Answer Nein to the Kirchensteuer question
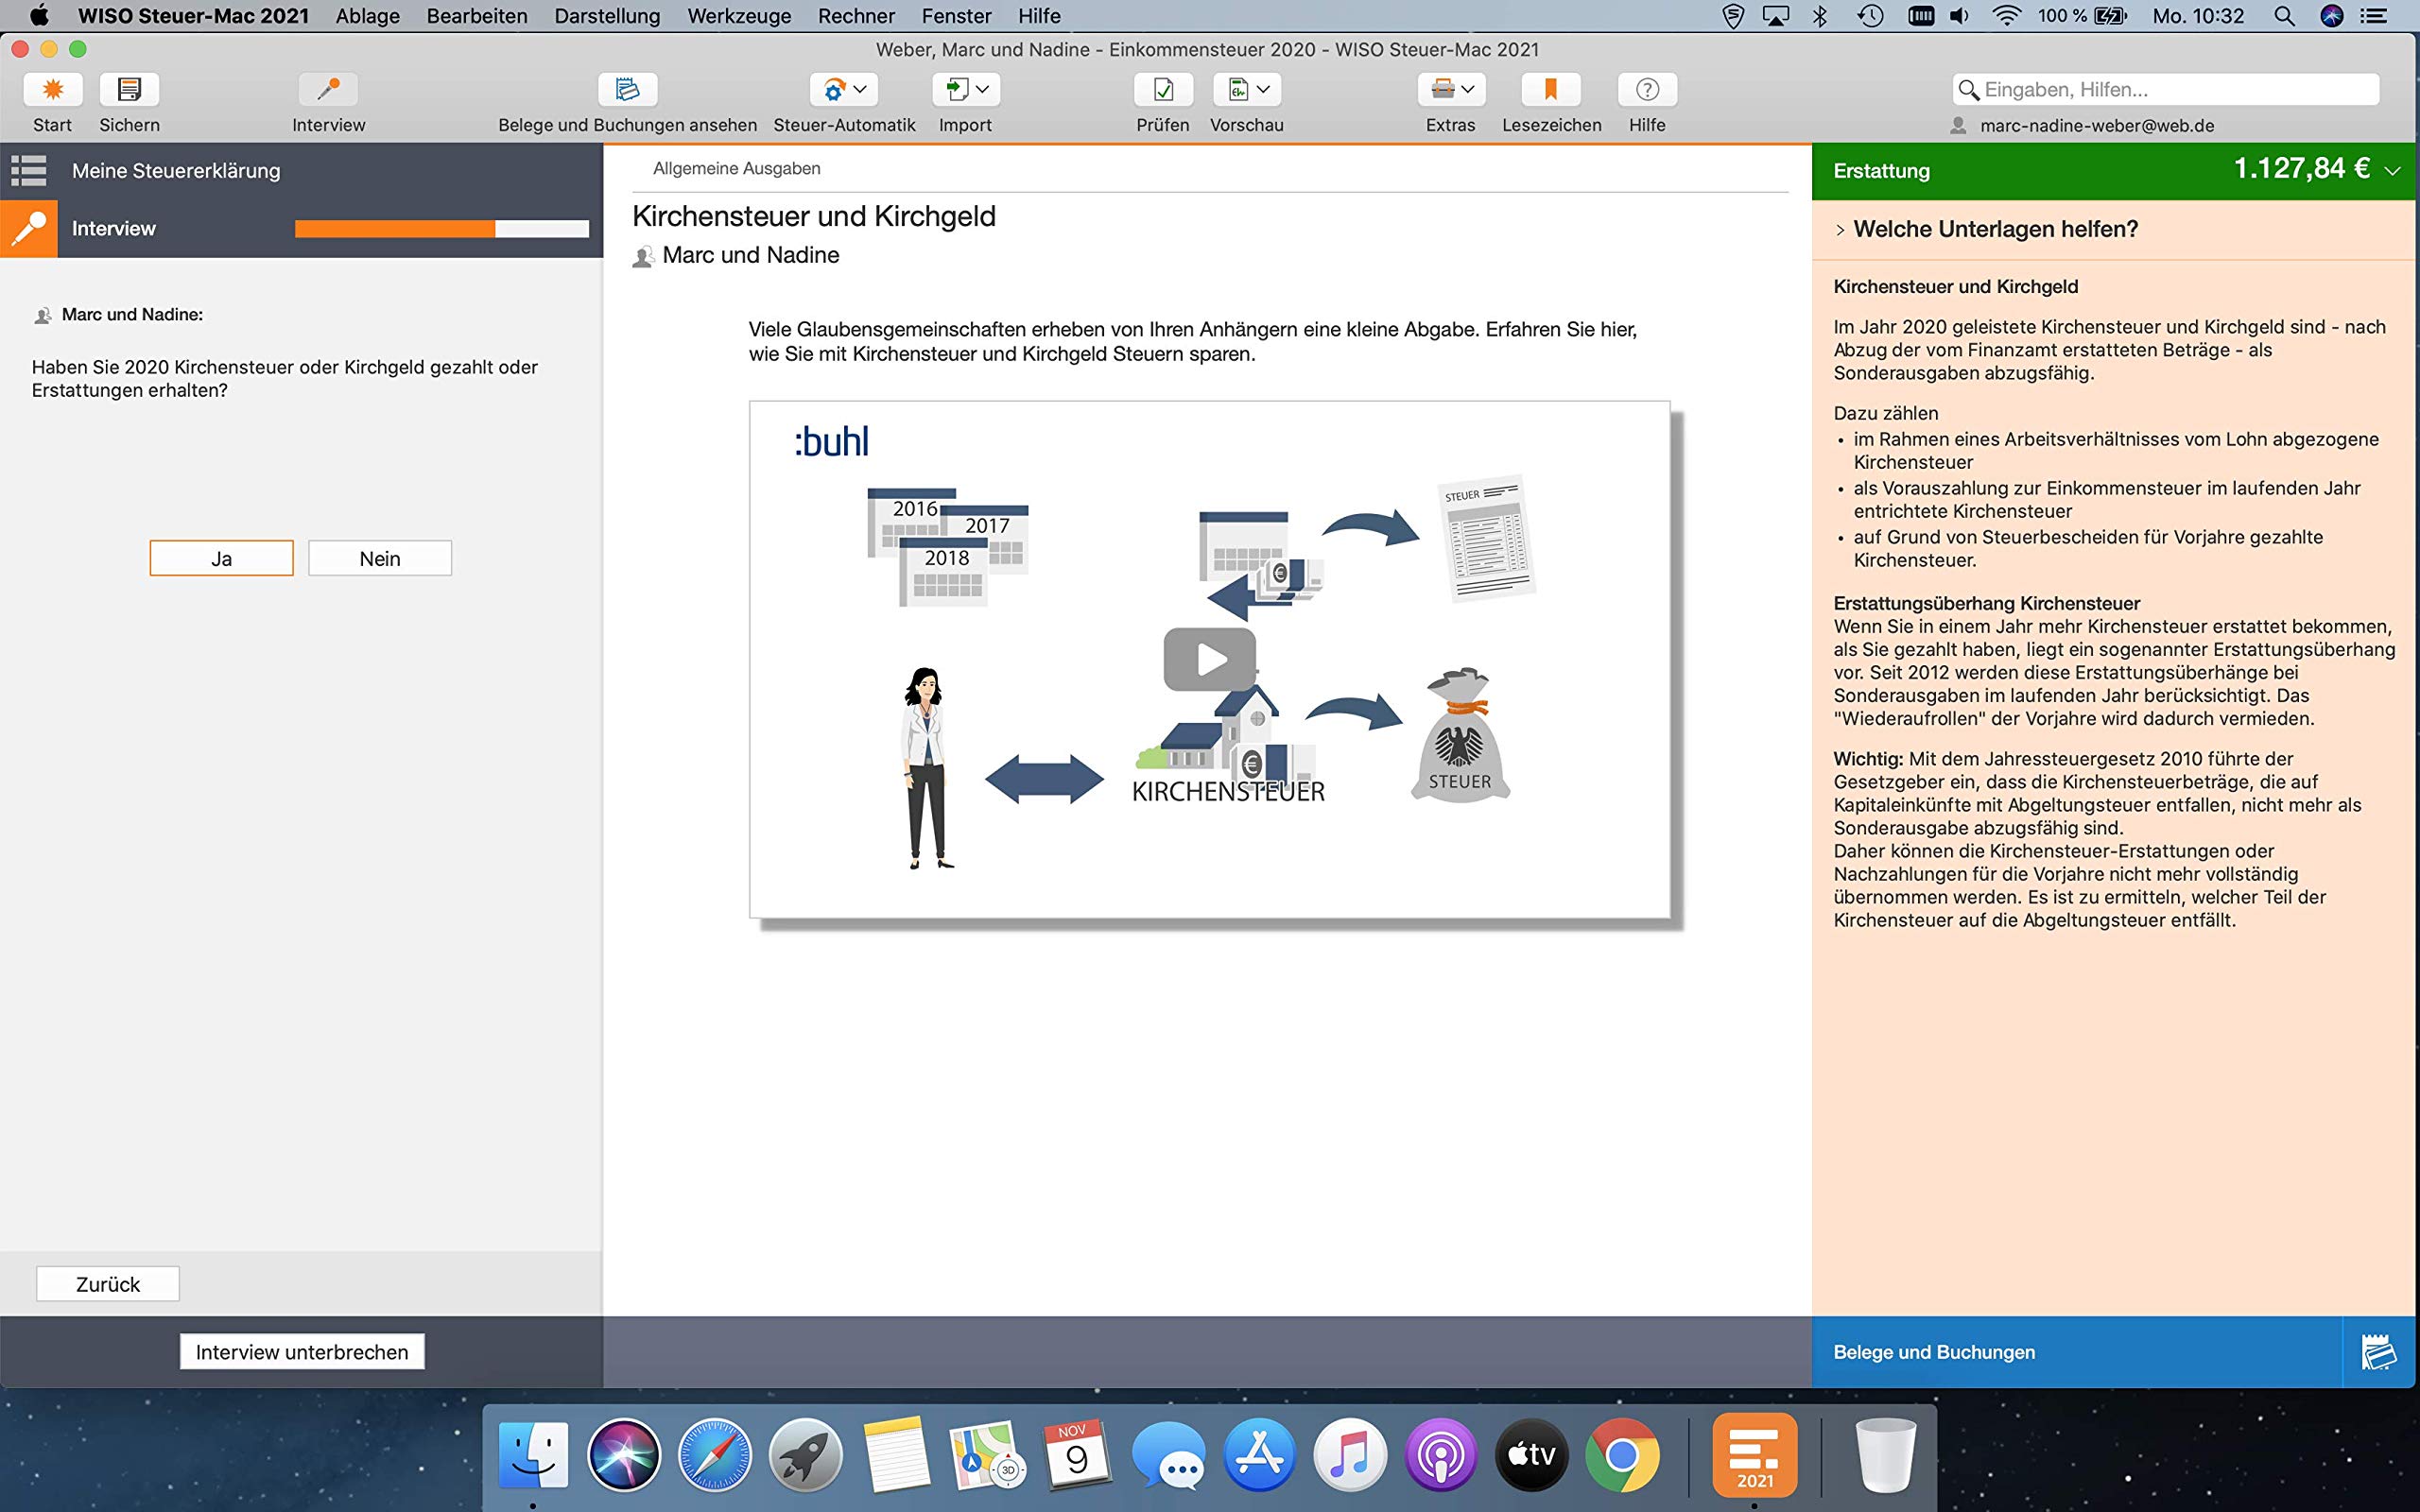This screenshot has width=2420, height=1512. (380, 558)
